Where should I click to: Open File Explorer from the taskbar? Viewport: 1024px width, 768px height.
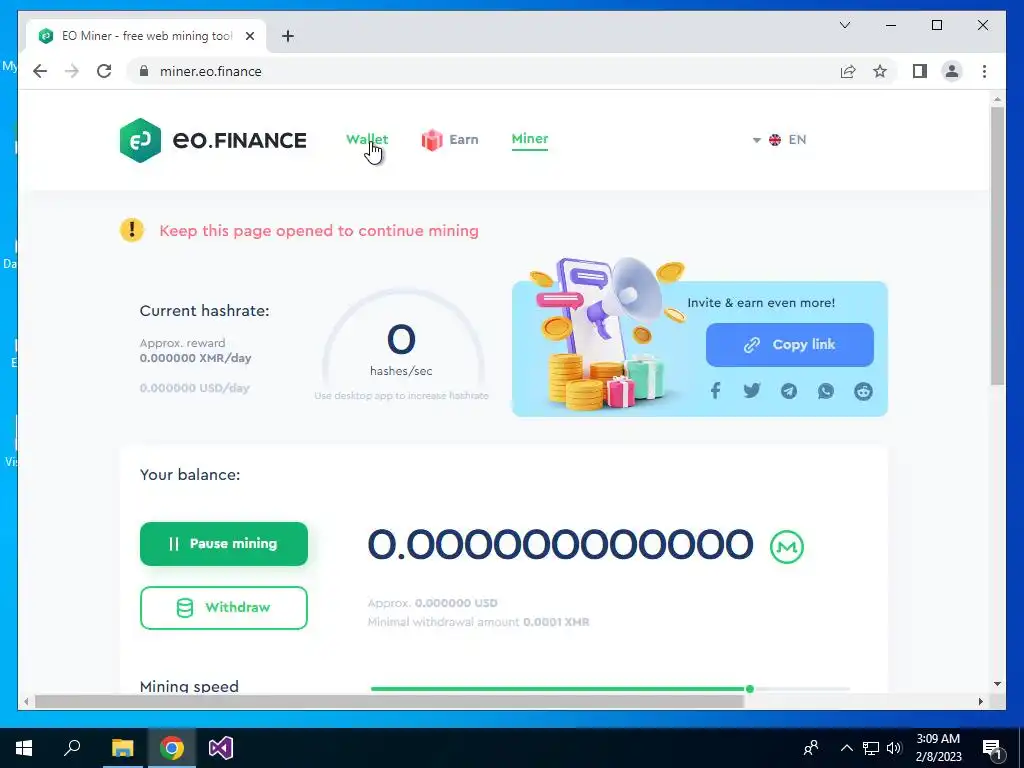point(122,748)
